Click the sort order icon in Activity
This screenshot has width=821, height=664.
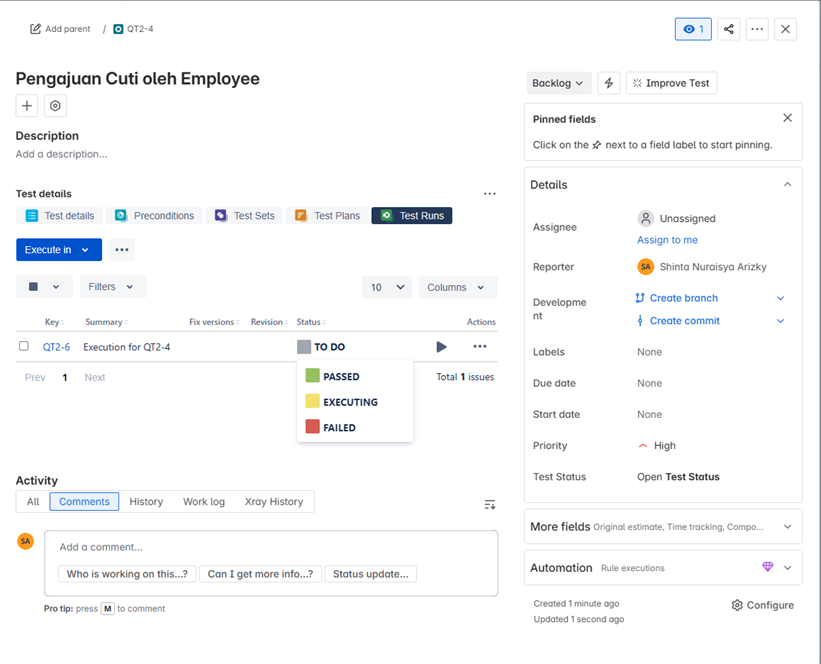click(489, 505)
